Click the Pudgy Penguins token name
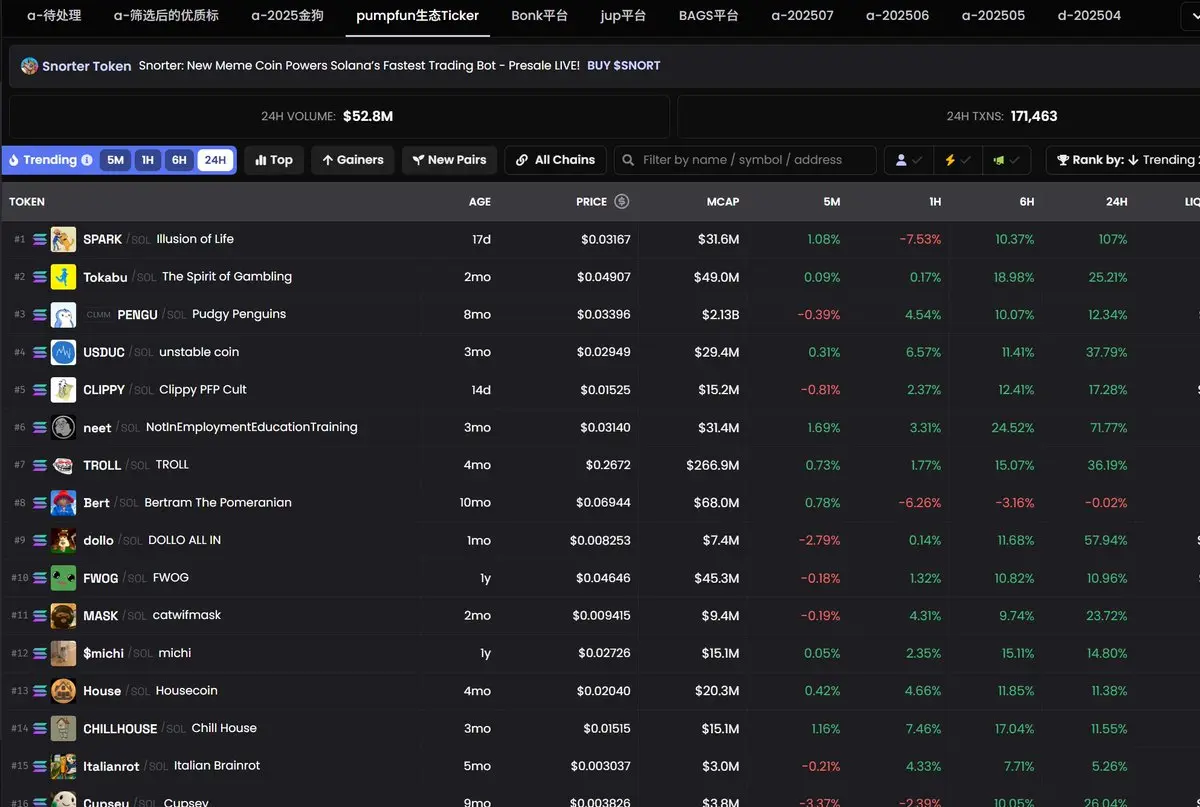Screen dimensions: 1200x807 239,314
